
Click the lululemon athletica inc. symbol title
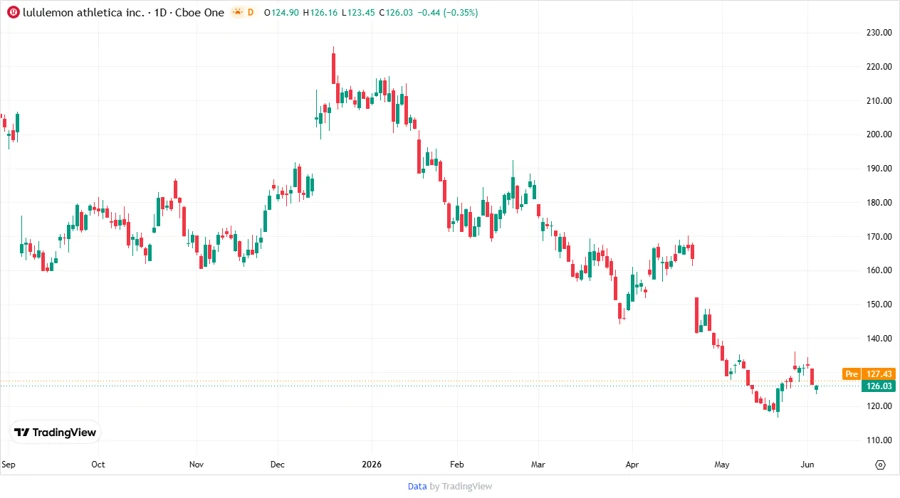point(84,12)
